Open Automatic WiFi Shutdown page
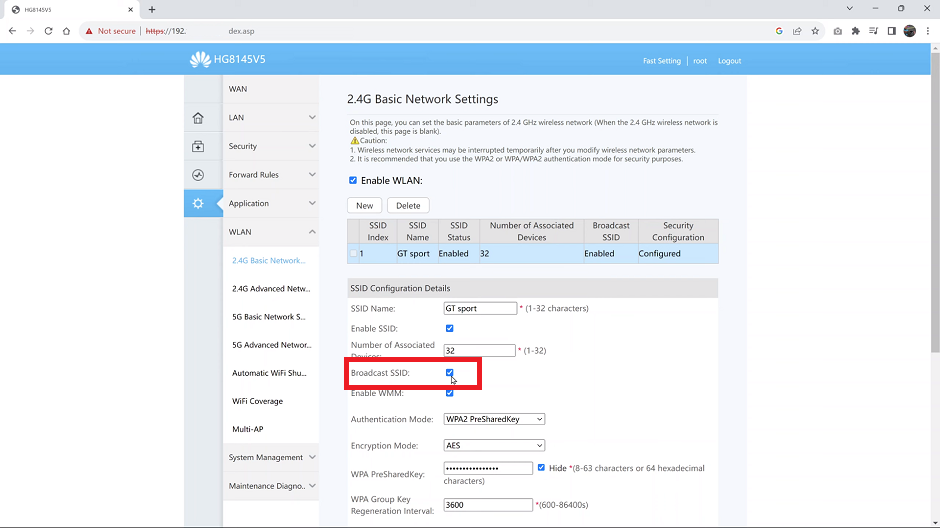This screenshot has width=940, height=528. click(x=269, y=373)
